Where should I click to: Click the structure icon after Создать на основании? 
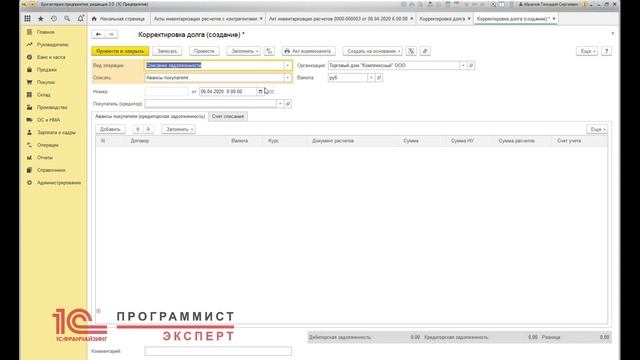(x=411, y=51)
